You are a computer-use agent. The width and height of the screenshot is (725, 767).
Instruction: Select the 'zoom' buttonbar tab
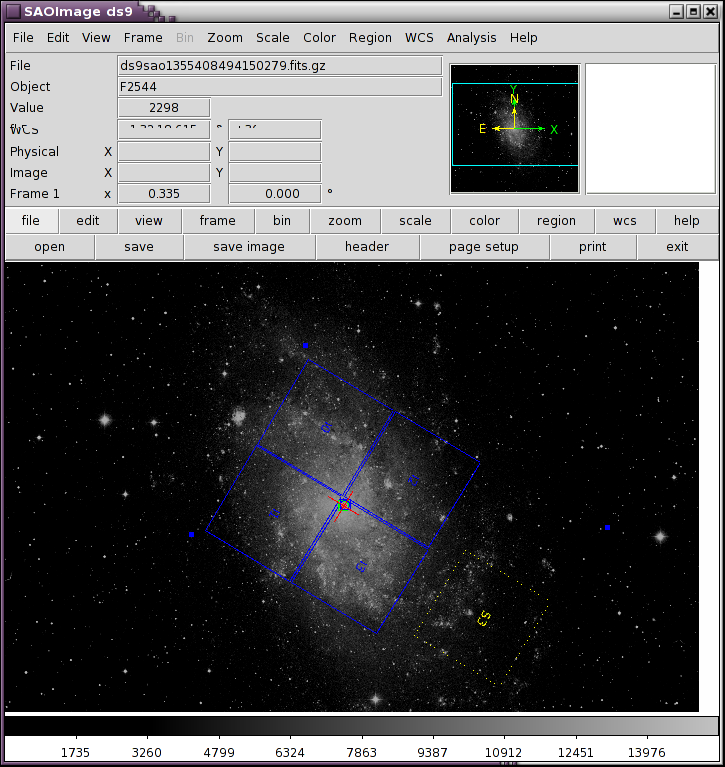point(345,221)
